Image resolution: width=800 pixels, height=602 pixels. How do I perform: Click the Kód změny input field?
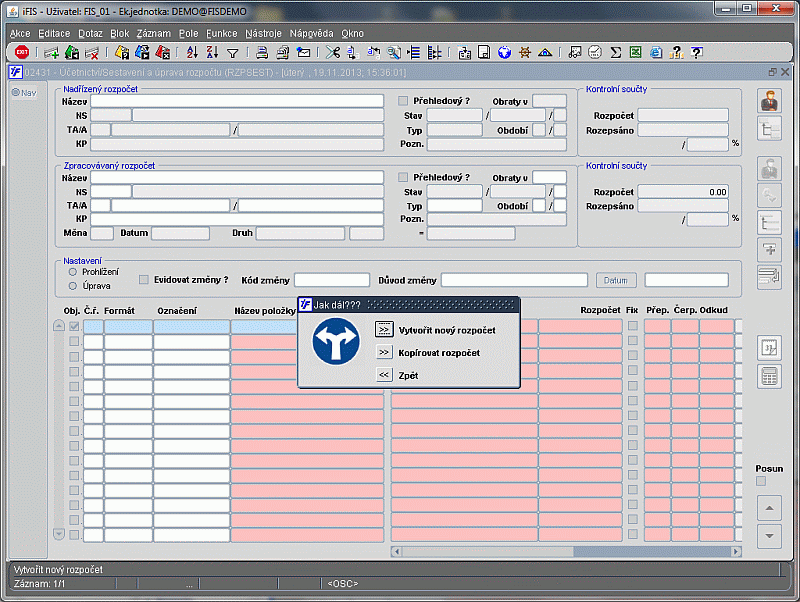pos(331,280)
